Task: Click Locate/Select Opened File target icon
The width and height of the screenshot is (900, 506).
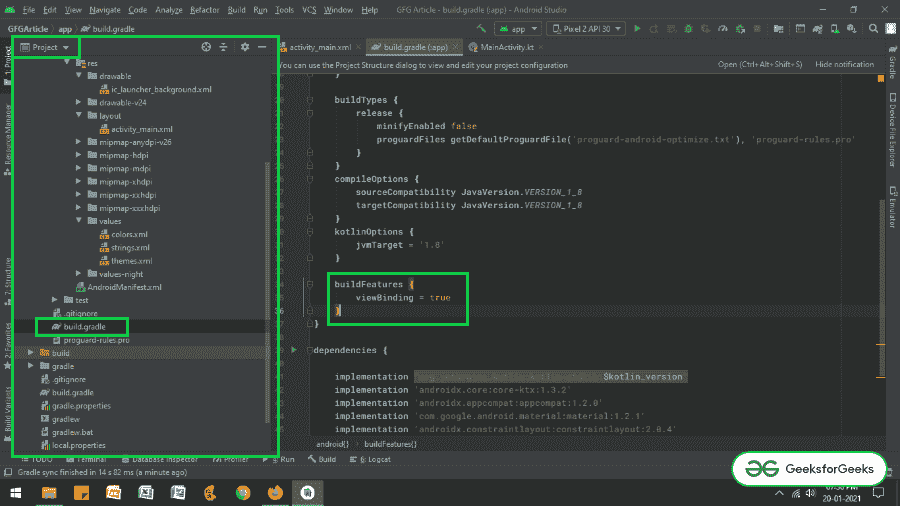Action: click(x=206, y=47)
